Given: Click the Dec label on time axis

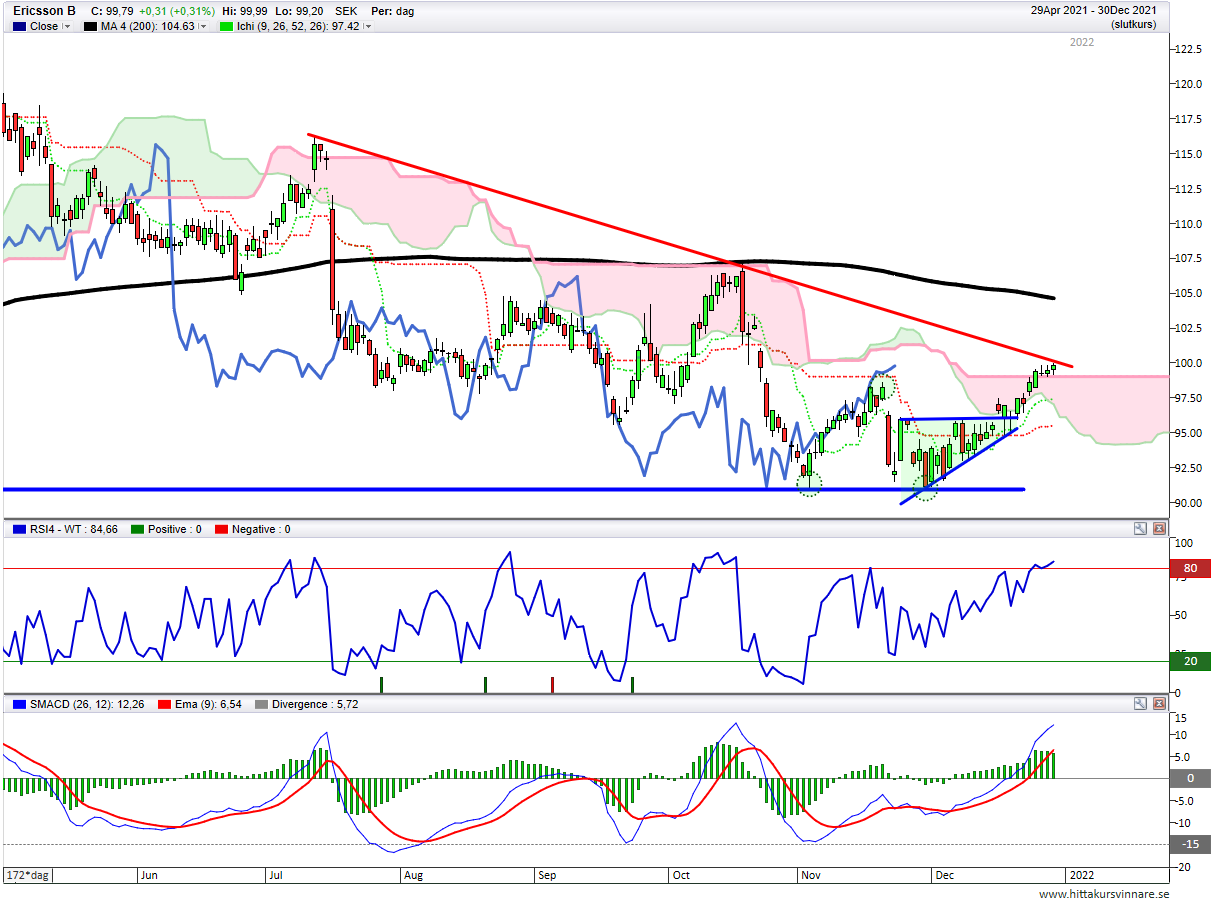Looking at the screenshot, I should (x=944, y=875).
